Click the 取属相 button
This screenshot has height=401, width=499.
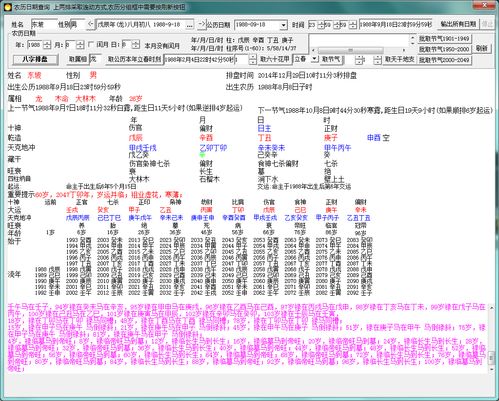[x=78, y=60]
